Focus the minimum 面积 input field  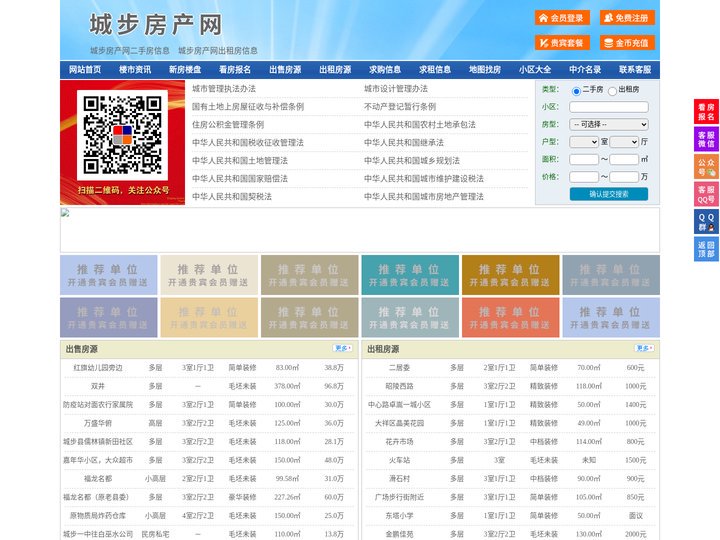coord(584,159)
